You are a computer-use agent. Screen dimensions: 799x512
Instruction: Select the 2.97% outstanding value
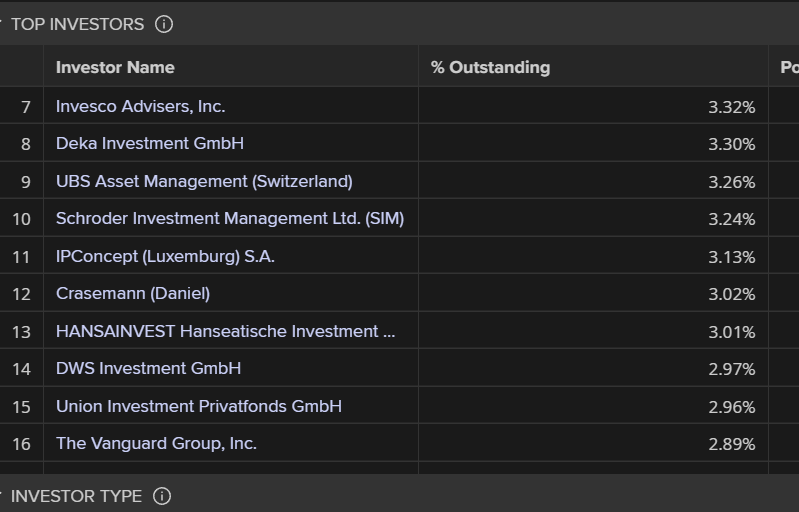pyautogui.click(x=732, y=369)
